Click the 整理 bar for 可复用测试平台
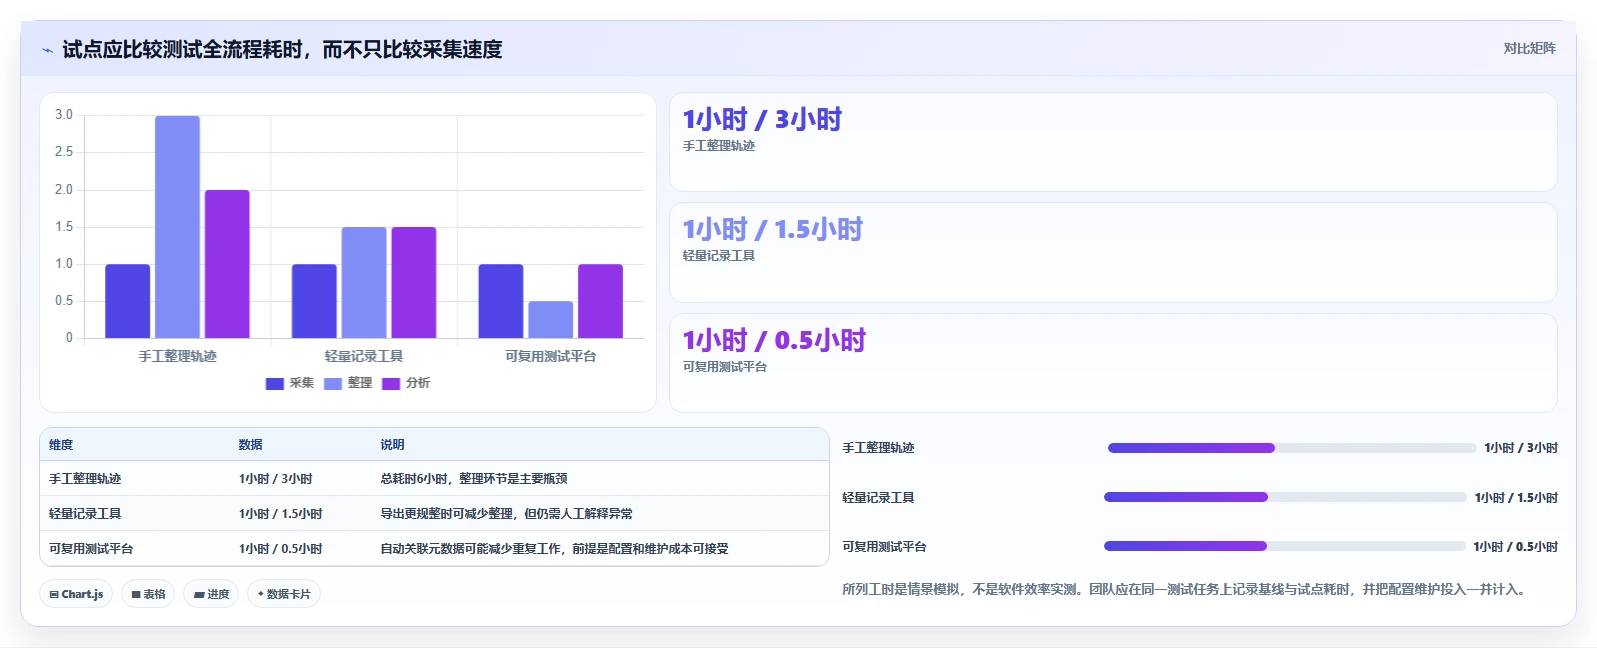This screenshot has height=648, width=1597. pos(551,320)
